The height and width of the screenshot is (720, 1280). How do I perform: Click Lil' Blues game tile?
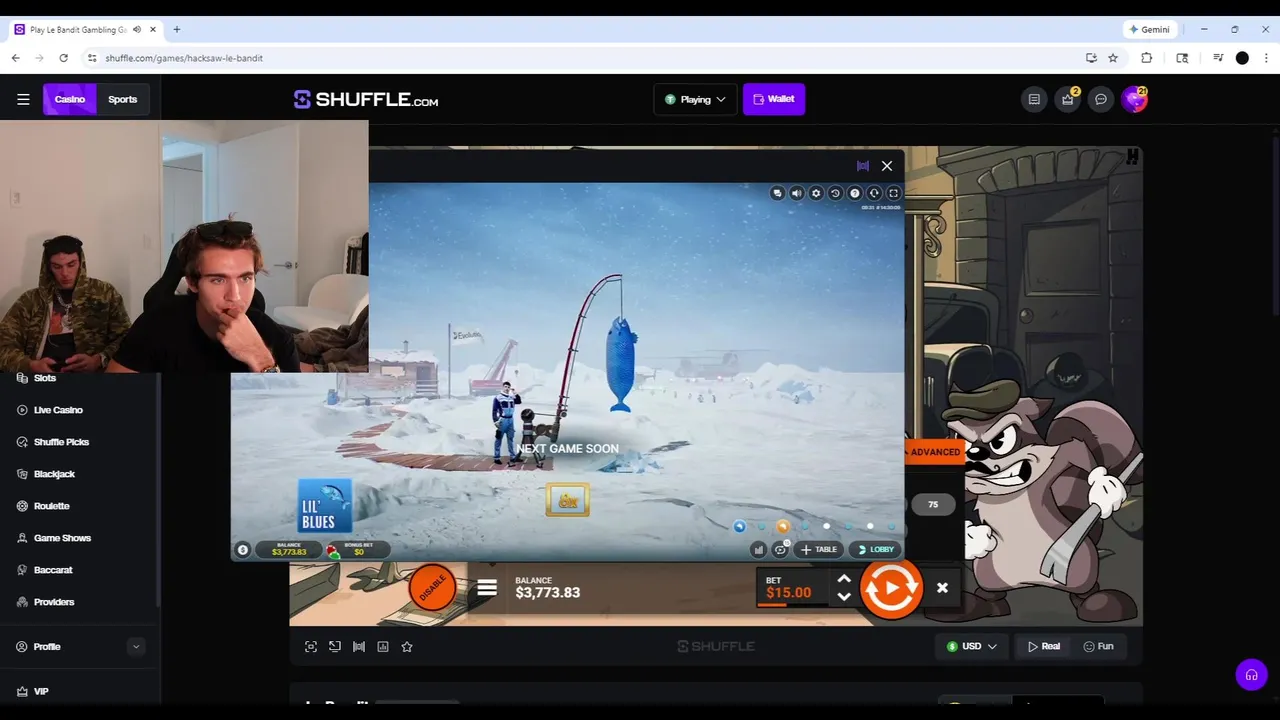[x=324, y=505]
